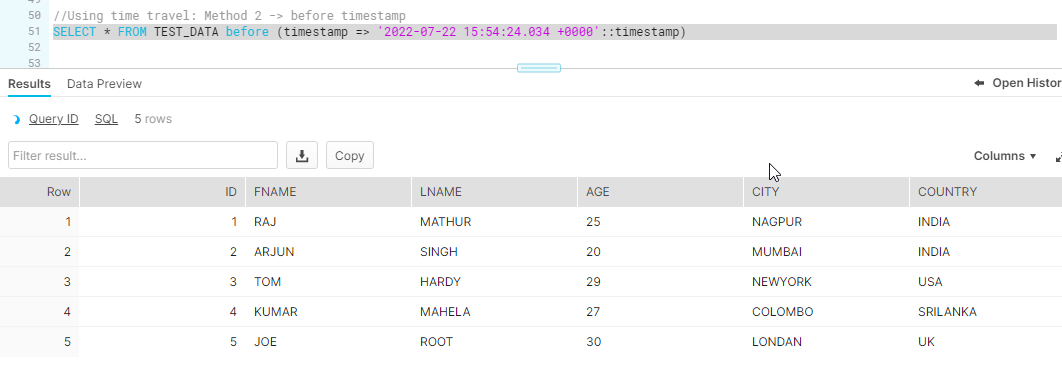
Task: Select the LONDAN cell
Action: click(x=826, y=342)
